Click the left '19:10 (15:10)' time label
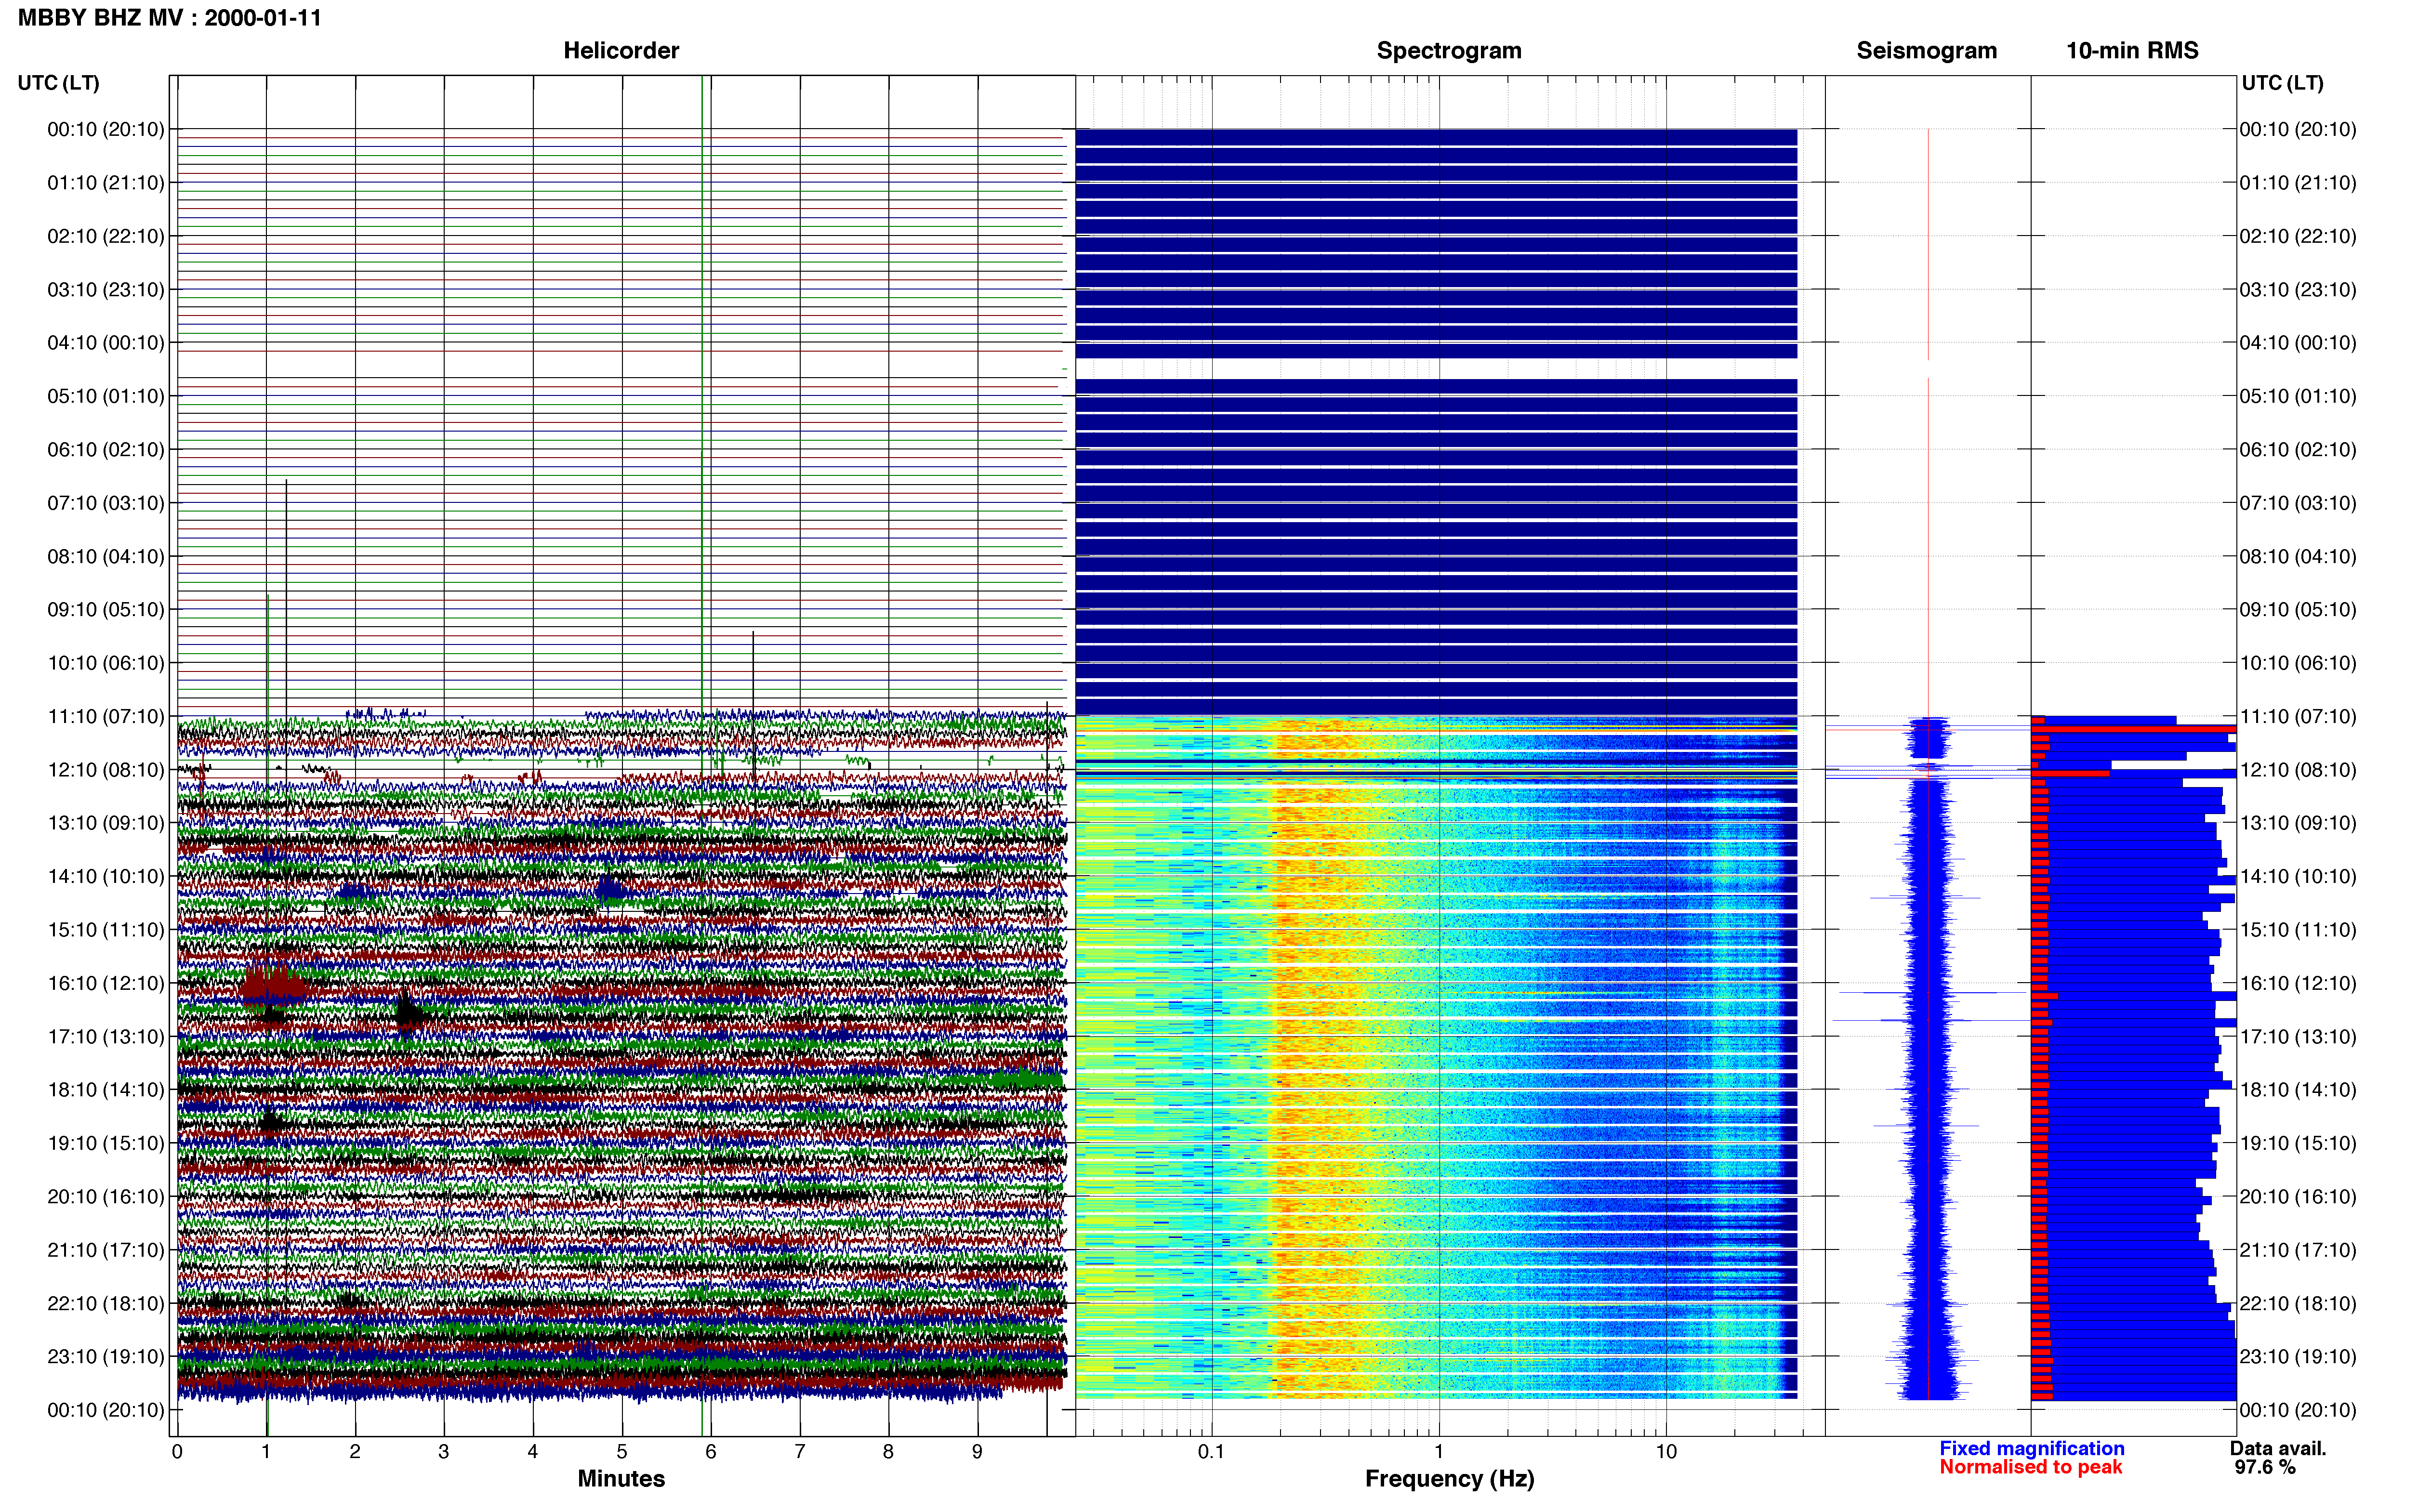Image resolution: width=2418 pixels, height=1512 pixels. [106, 1143]
